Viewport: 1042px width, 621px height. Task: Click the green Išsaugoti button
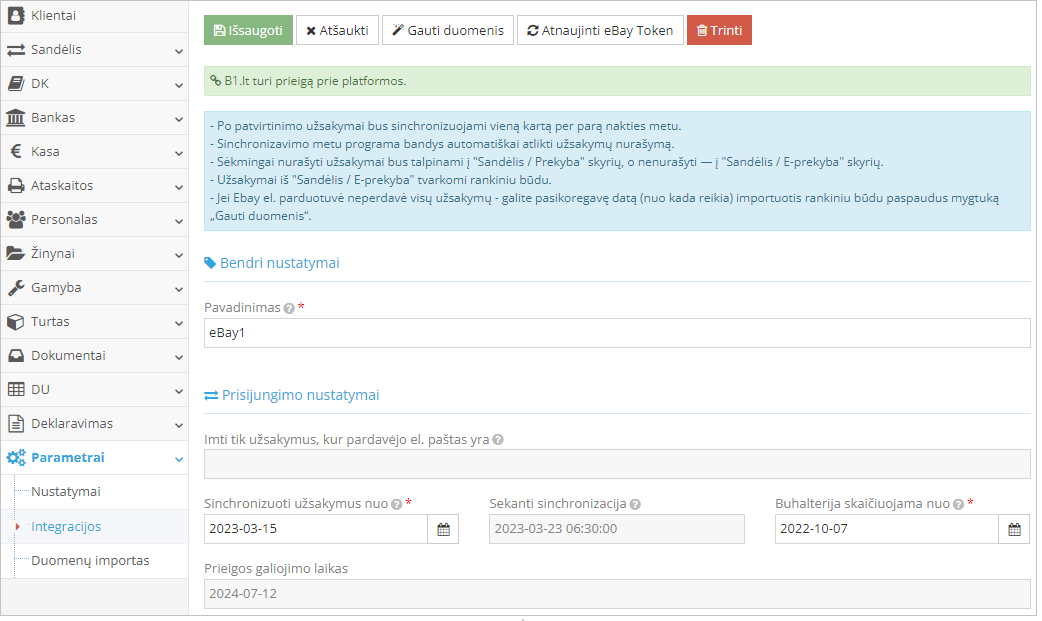pyautogui.click(x=247, y=30)
